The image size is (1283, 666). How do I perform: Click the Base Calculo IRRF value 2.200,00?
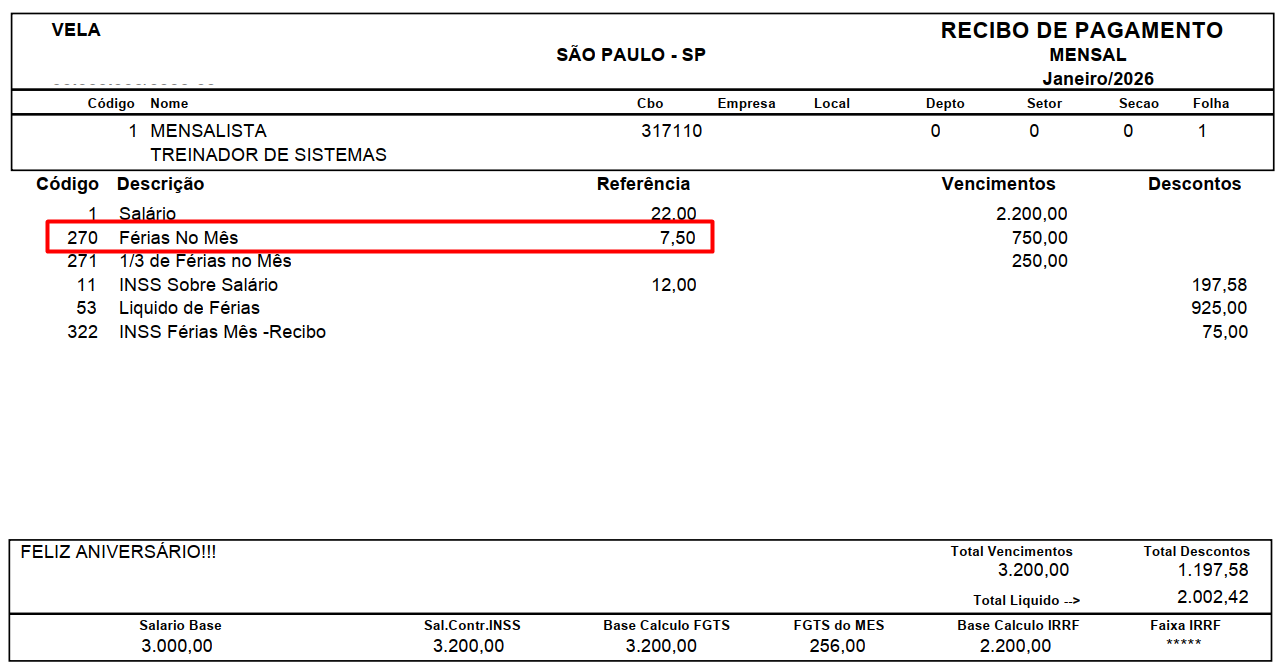1015,646
